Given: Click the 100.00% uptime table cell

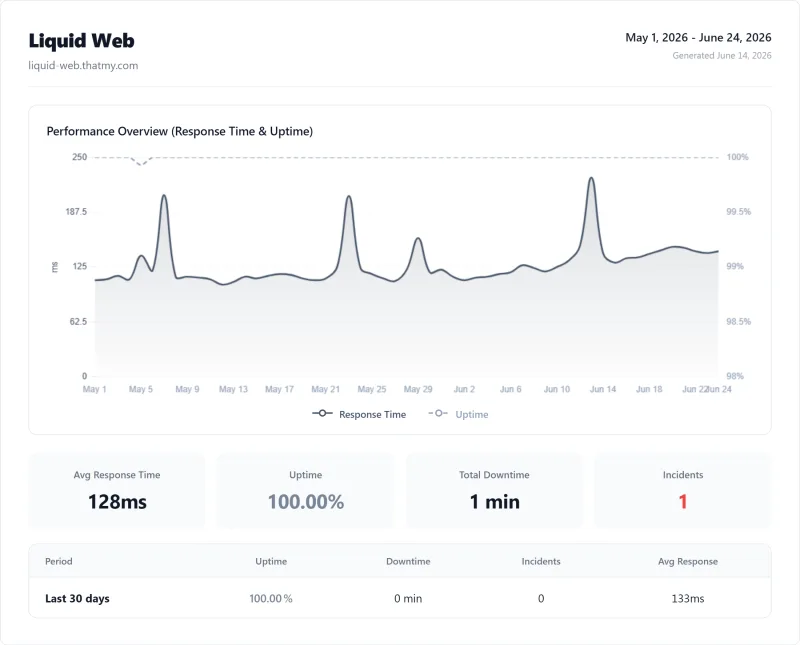Looking at the screenshot, I should 271,599.
